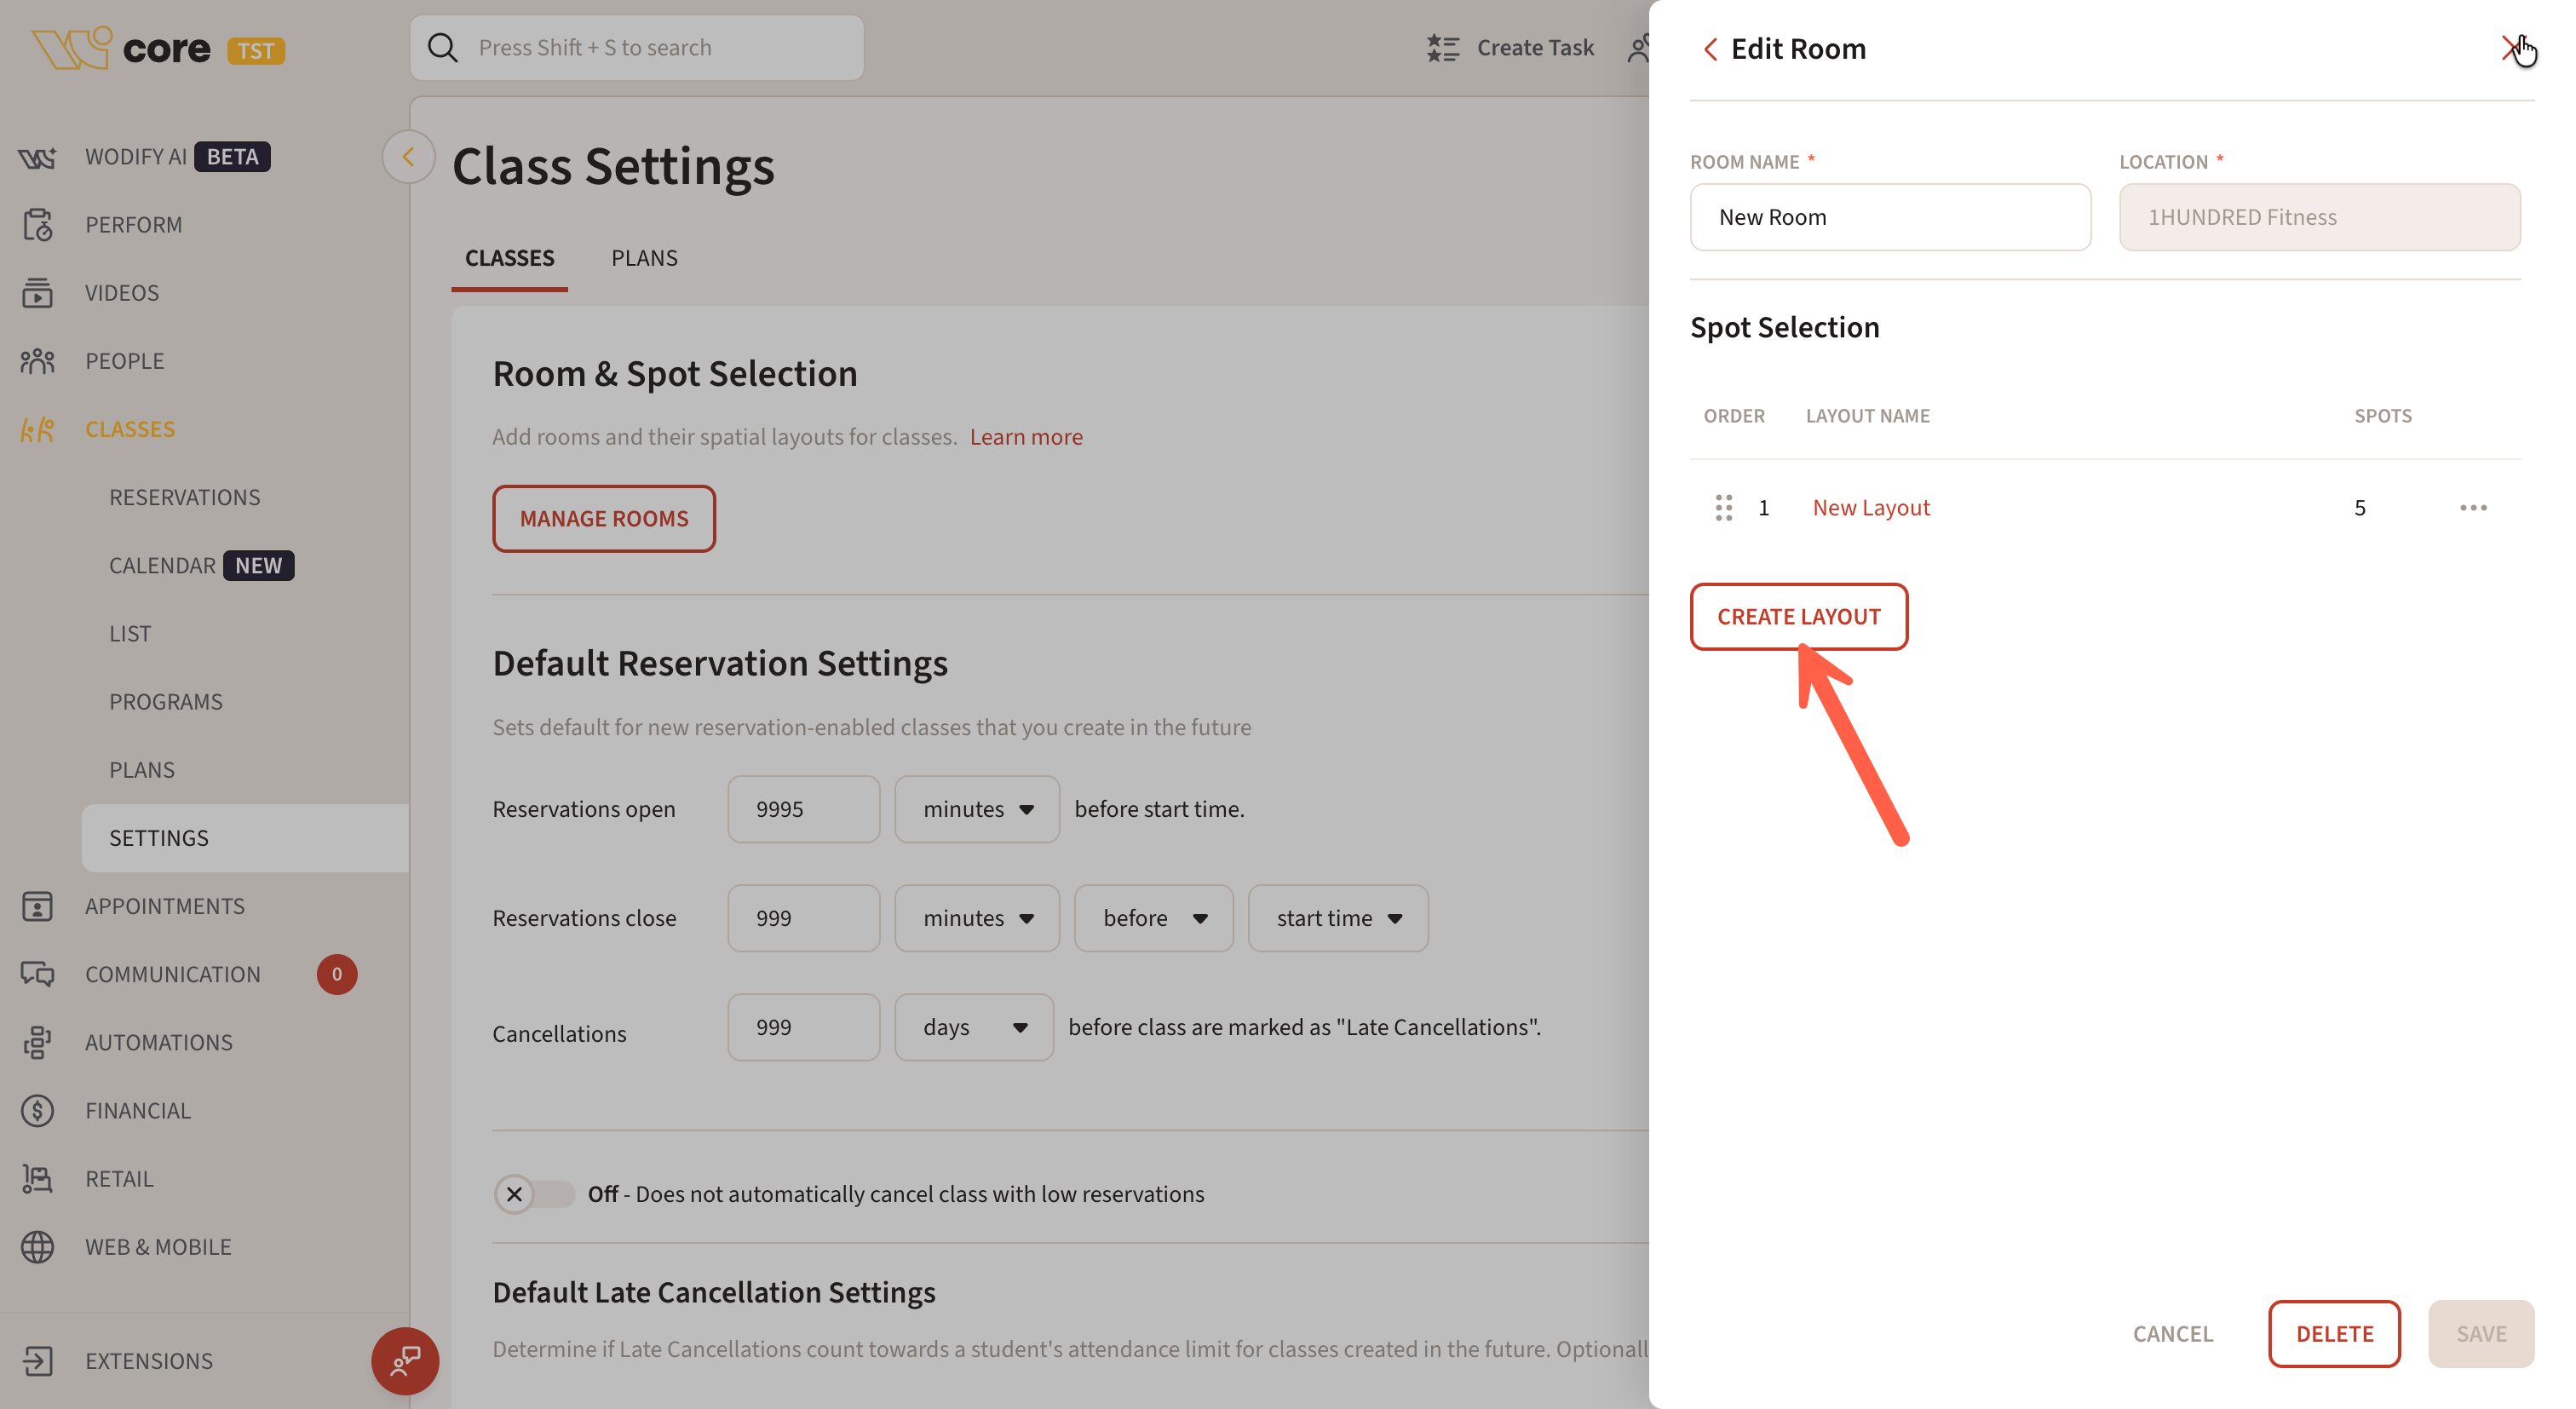Click the Layout Name column header
2576x1409 pixels.
click(1867, 416)
